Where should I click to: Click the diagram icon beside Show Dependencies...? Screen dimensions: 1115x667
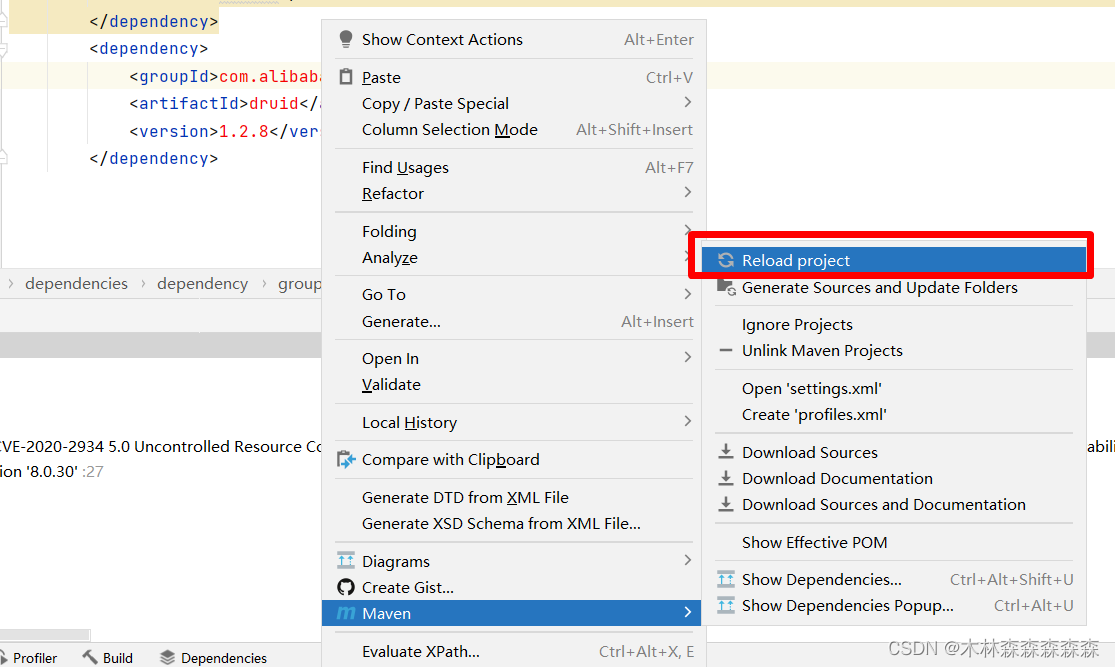(725, 580)
